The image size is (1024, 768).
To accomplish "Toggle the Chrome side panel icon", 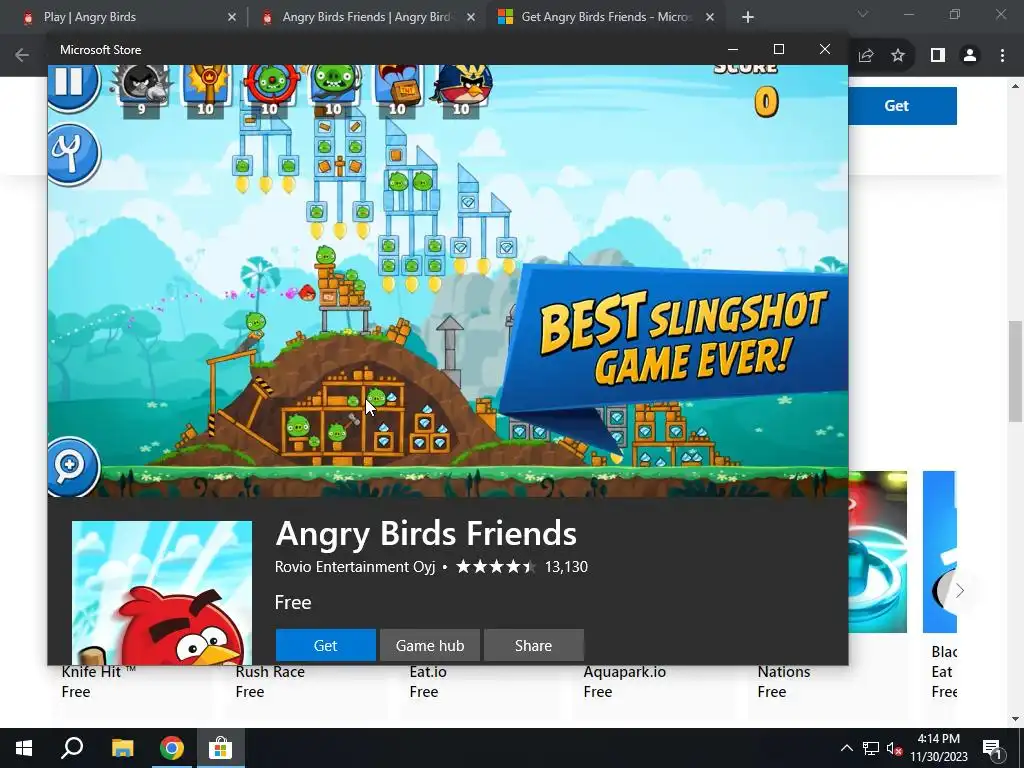I will [x=938, y=56].
